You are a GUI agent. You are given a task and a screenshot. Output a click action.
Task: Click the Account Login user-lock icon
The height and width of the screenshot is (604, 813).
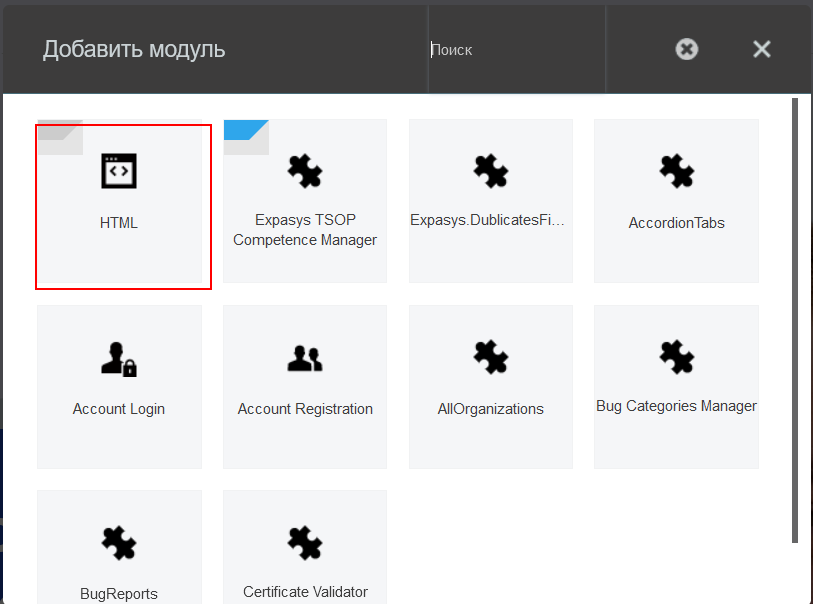(x=119, y=357)
